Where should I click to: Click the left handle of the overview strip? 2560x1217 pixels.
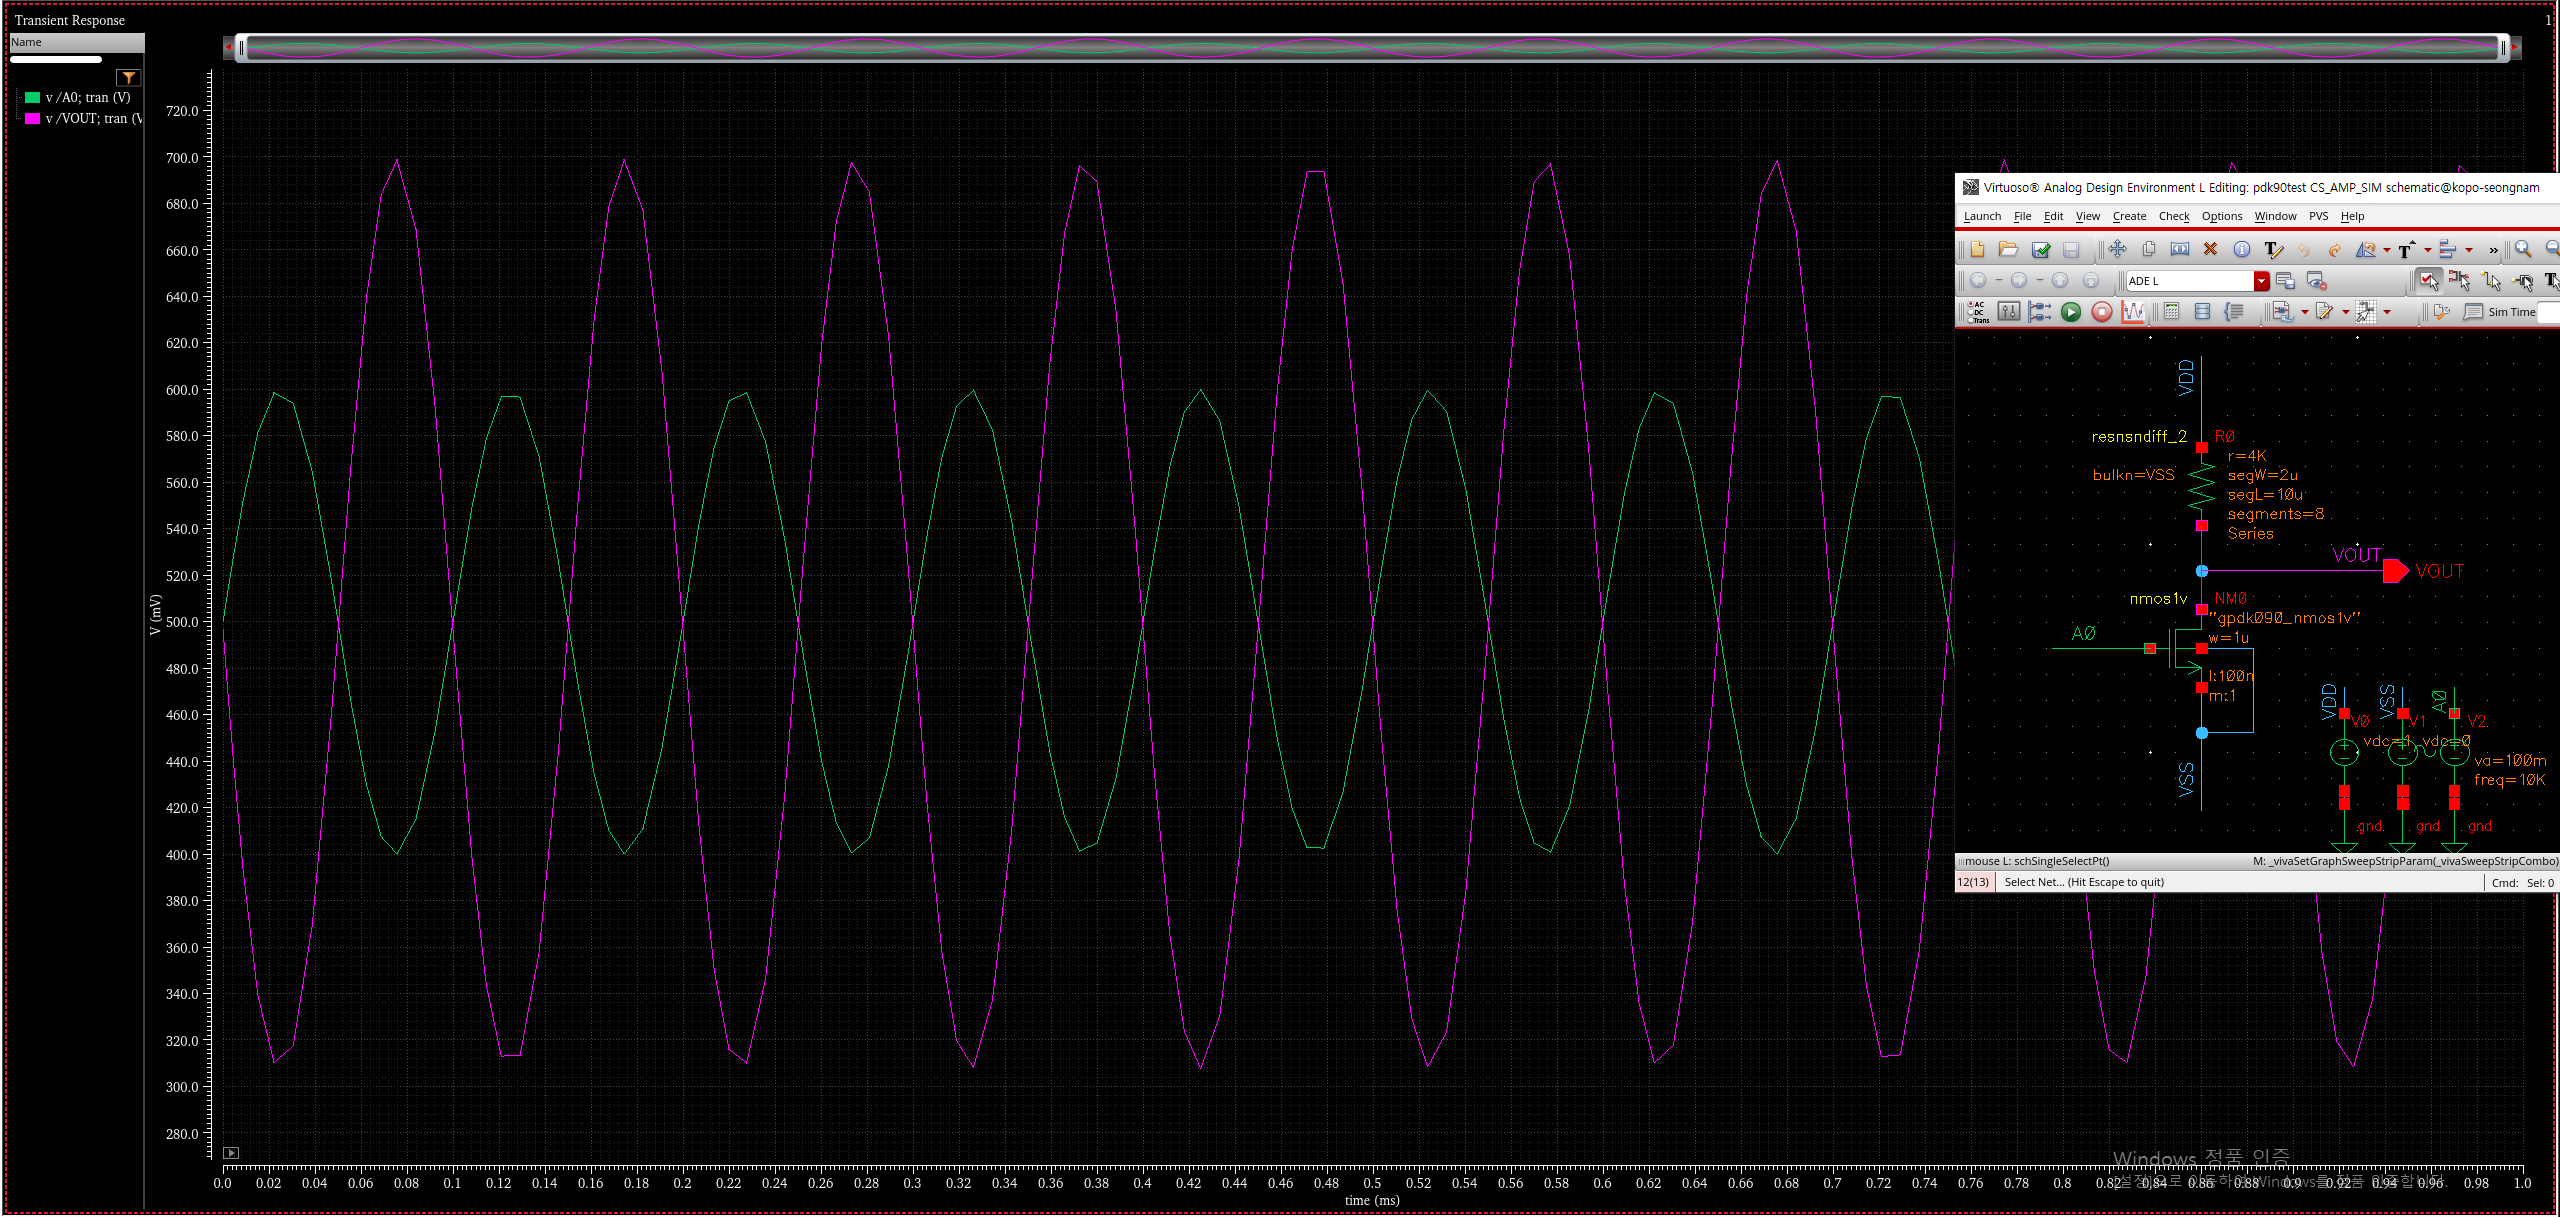tap(241, 47)
